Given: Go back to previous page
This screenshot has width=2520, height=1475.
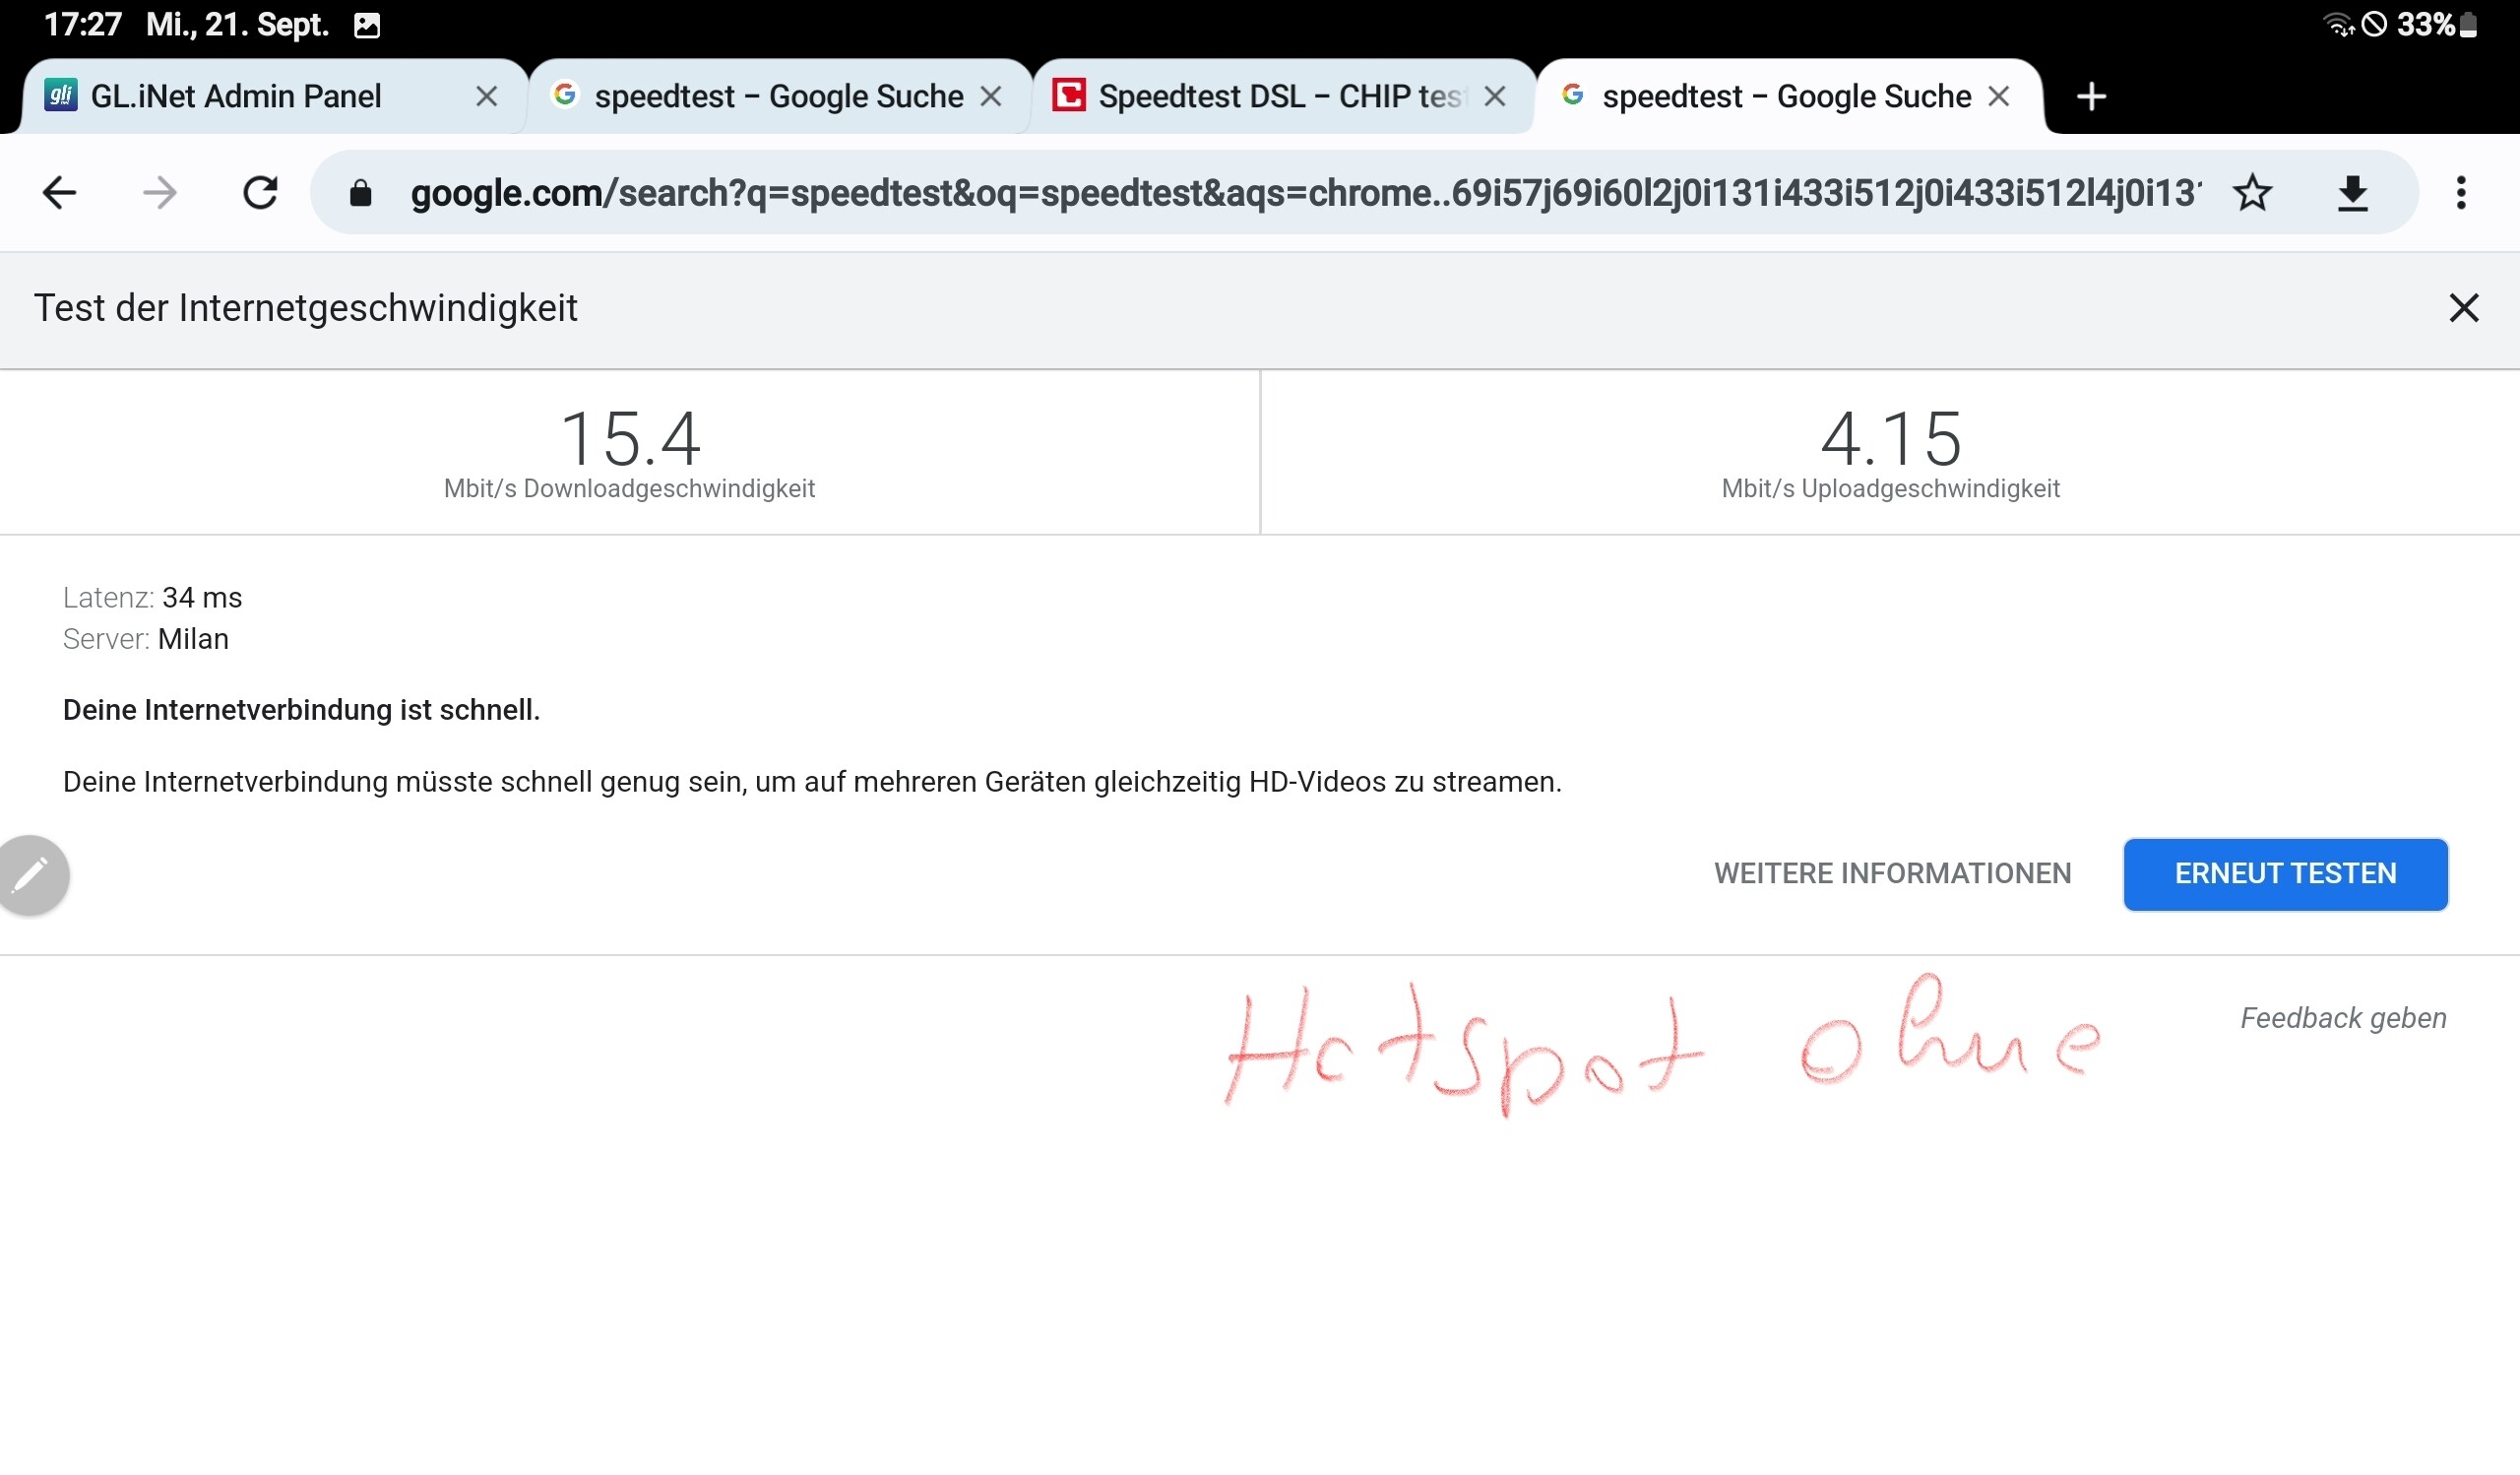Looking at the screenshot, I should [x=59, y=192].
